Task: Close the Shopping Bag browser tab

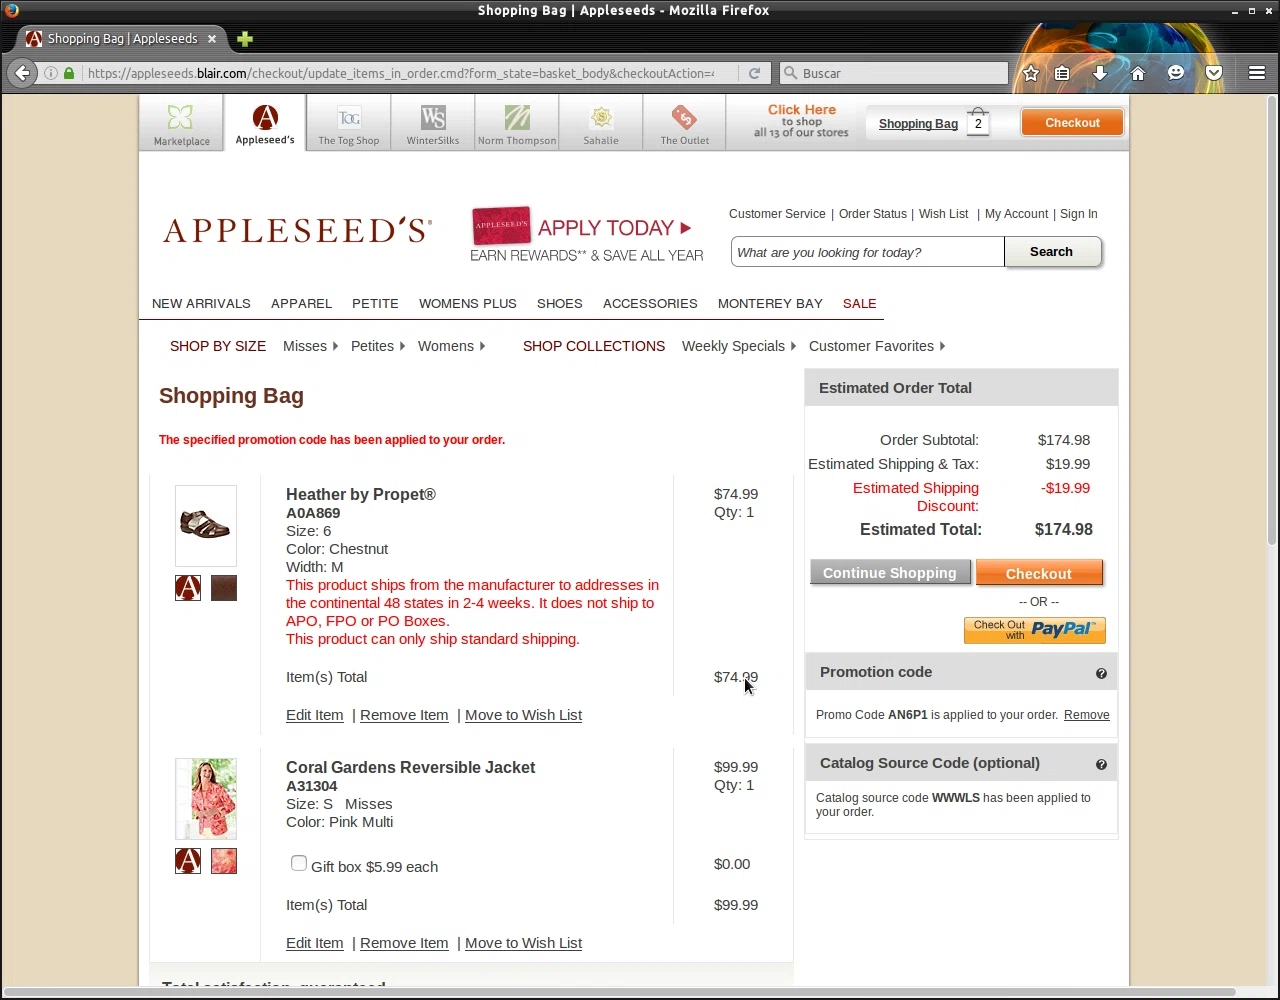Action: (212, 39)
